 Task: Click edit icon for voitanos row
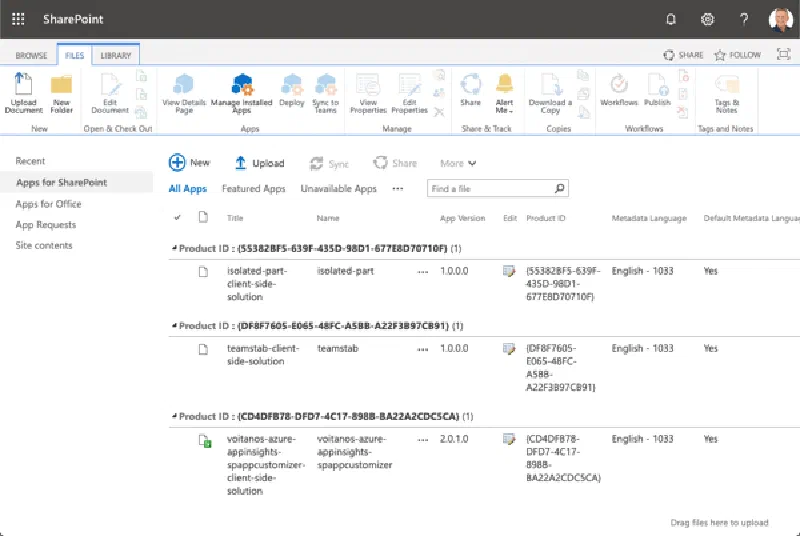click(x=509, y=439)
